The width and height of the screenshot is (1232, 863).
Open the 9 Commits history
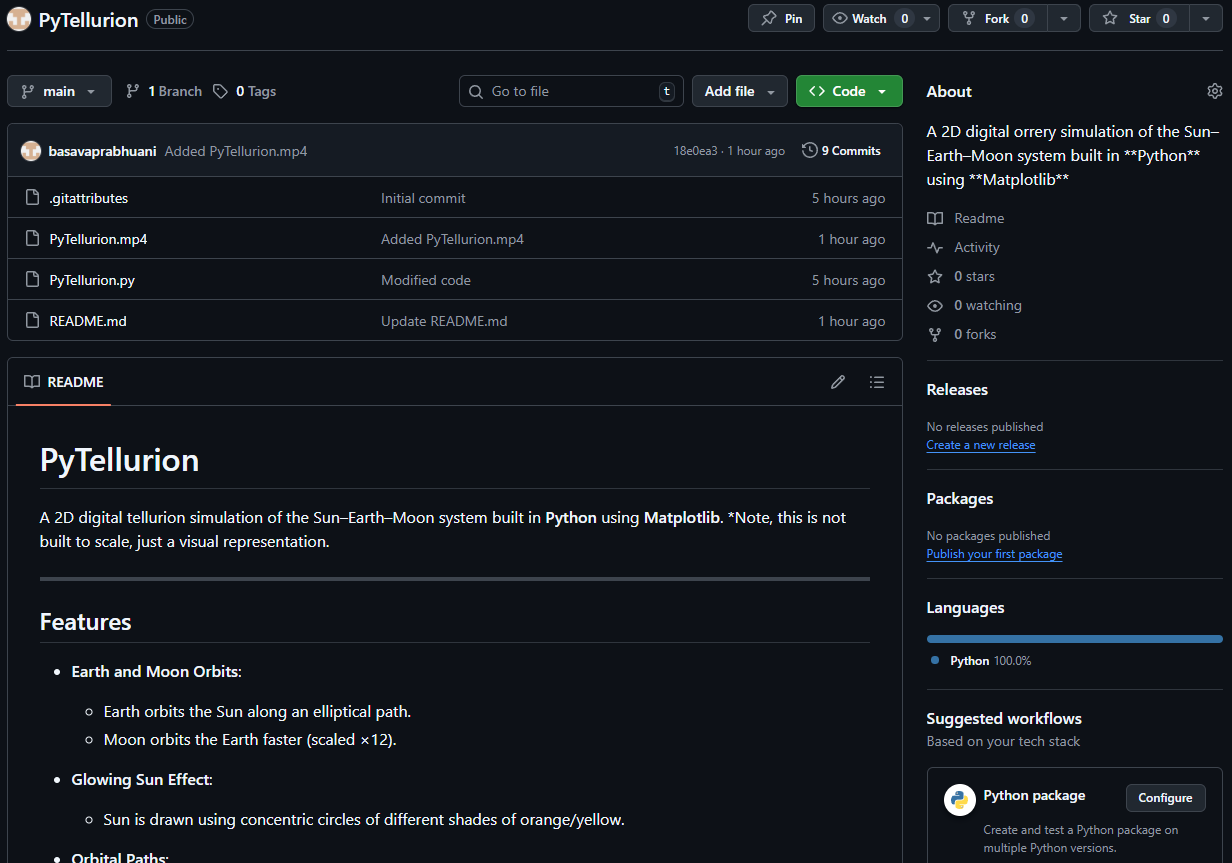point(841,151)
